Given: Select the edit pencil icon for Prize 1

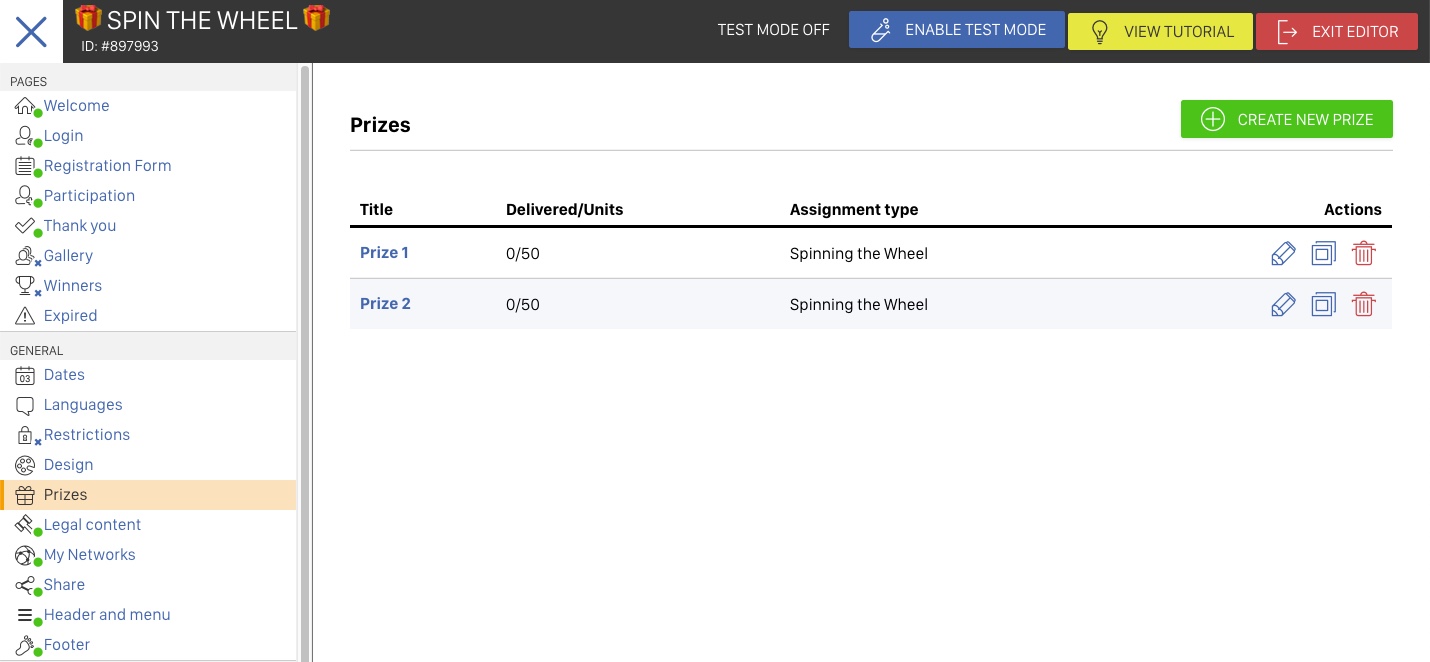Looking at the screenshot, I should [1283, 253].
